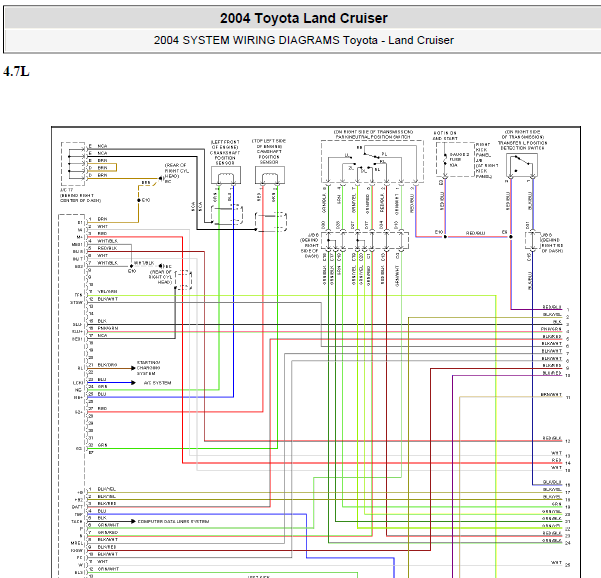Click the arrow pointing to A/C System
The width and height of the screenshot is (601, 578).
tap(133, 383)
